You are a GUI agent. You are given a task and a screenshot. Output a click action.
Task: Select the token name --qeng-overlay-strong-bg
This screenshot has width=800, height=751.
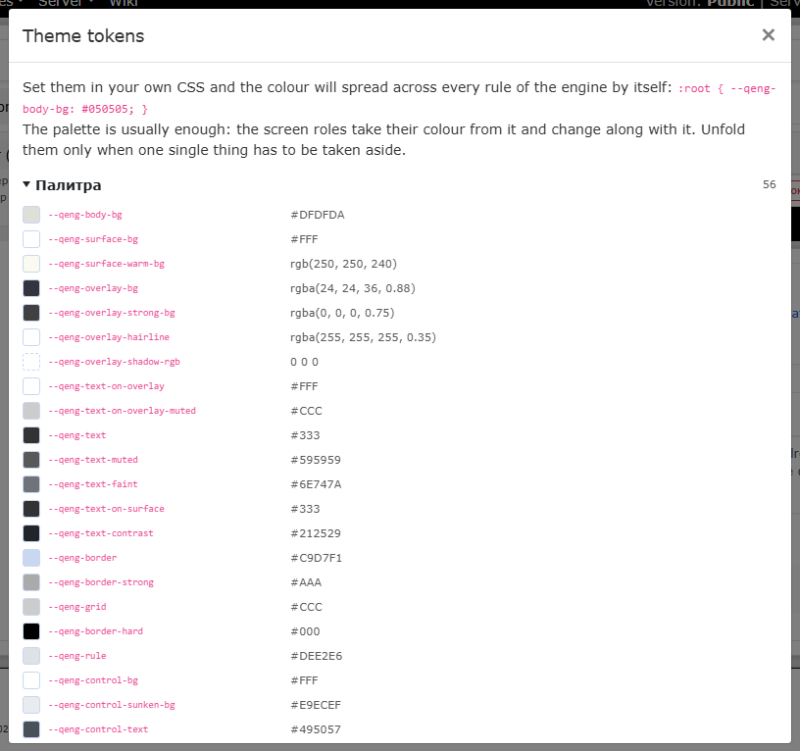pyautogui.click(x=112, y=313)
